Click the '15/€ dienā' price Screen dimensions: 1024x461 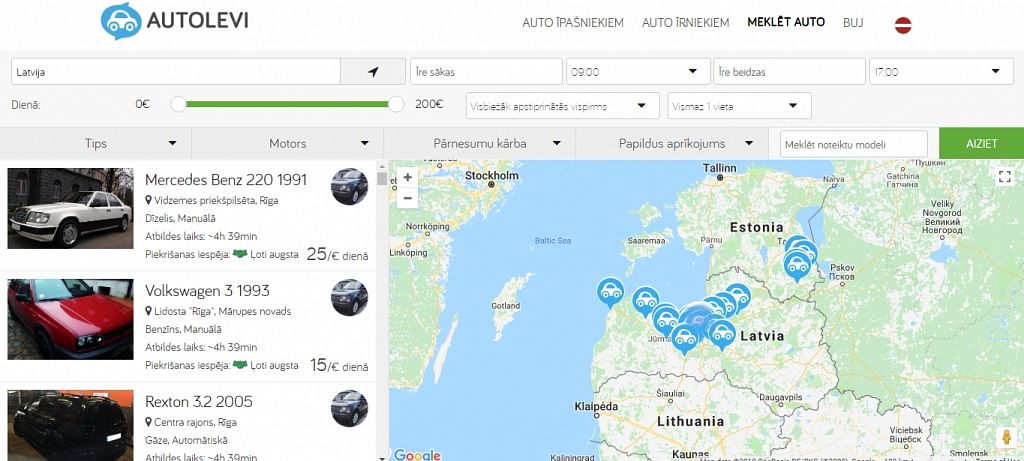(339, 366)
